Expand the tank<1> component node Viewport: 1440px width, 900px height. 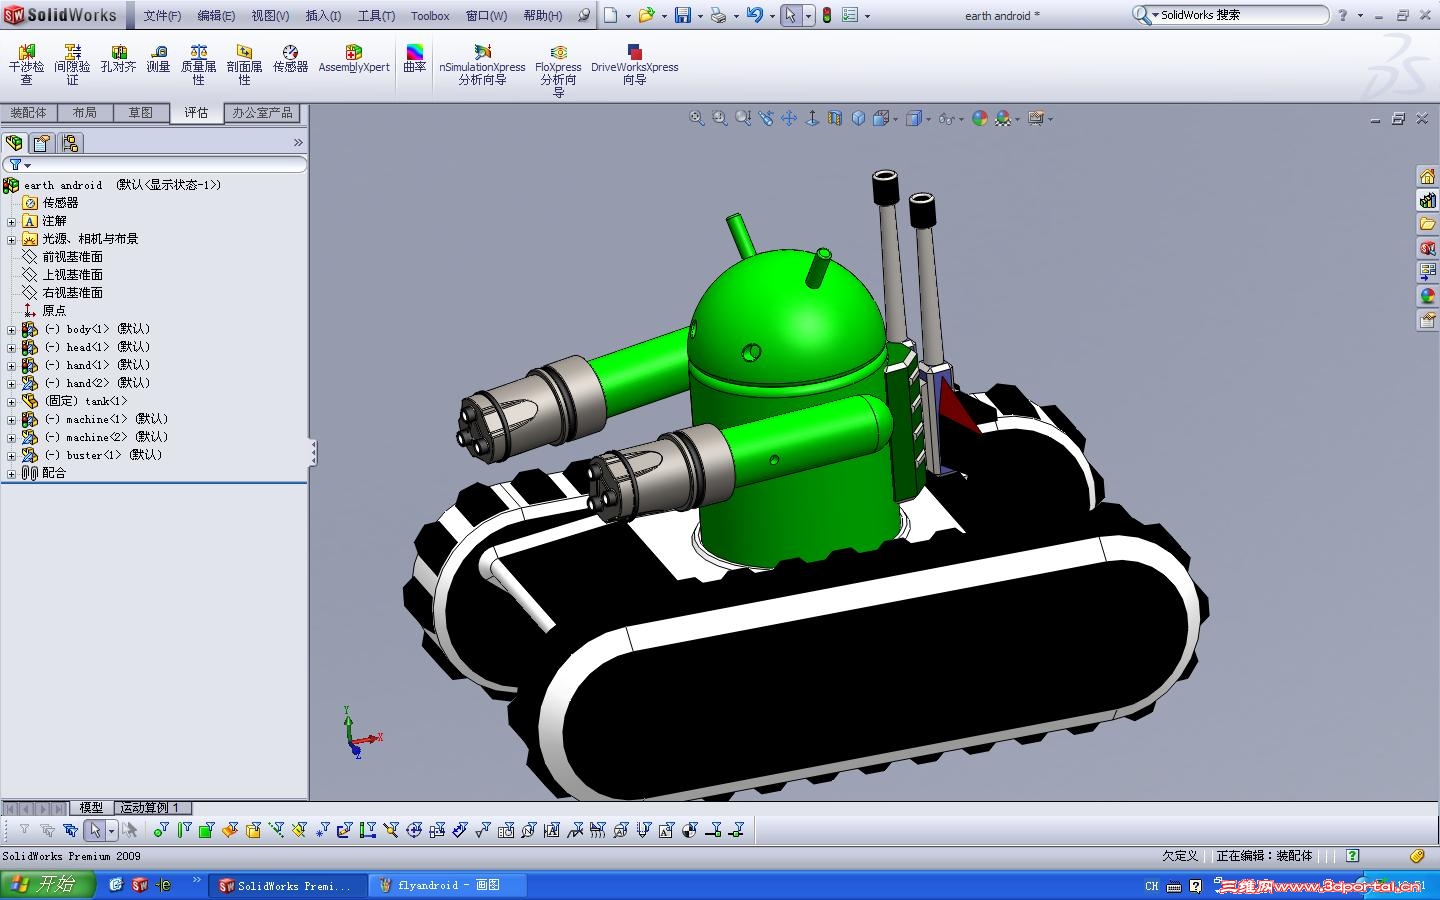click(11, 402)
